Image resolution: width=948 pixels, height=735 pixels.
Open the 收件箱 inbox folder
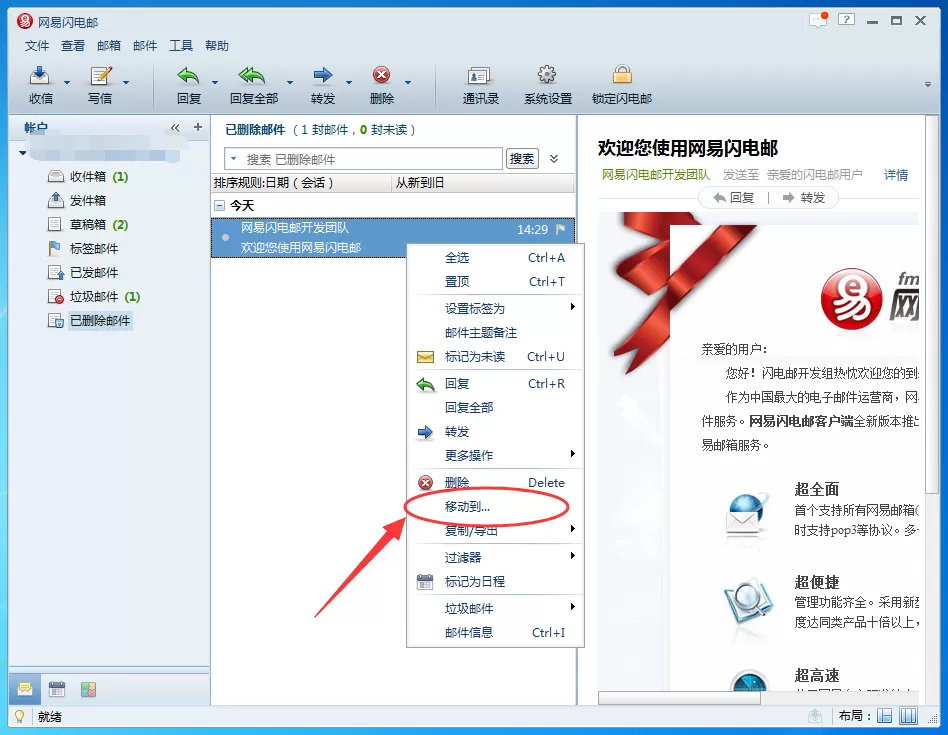tap(88, 176)
